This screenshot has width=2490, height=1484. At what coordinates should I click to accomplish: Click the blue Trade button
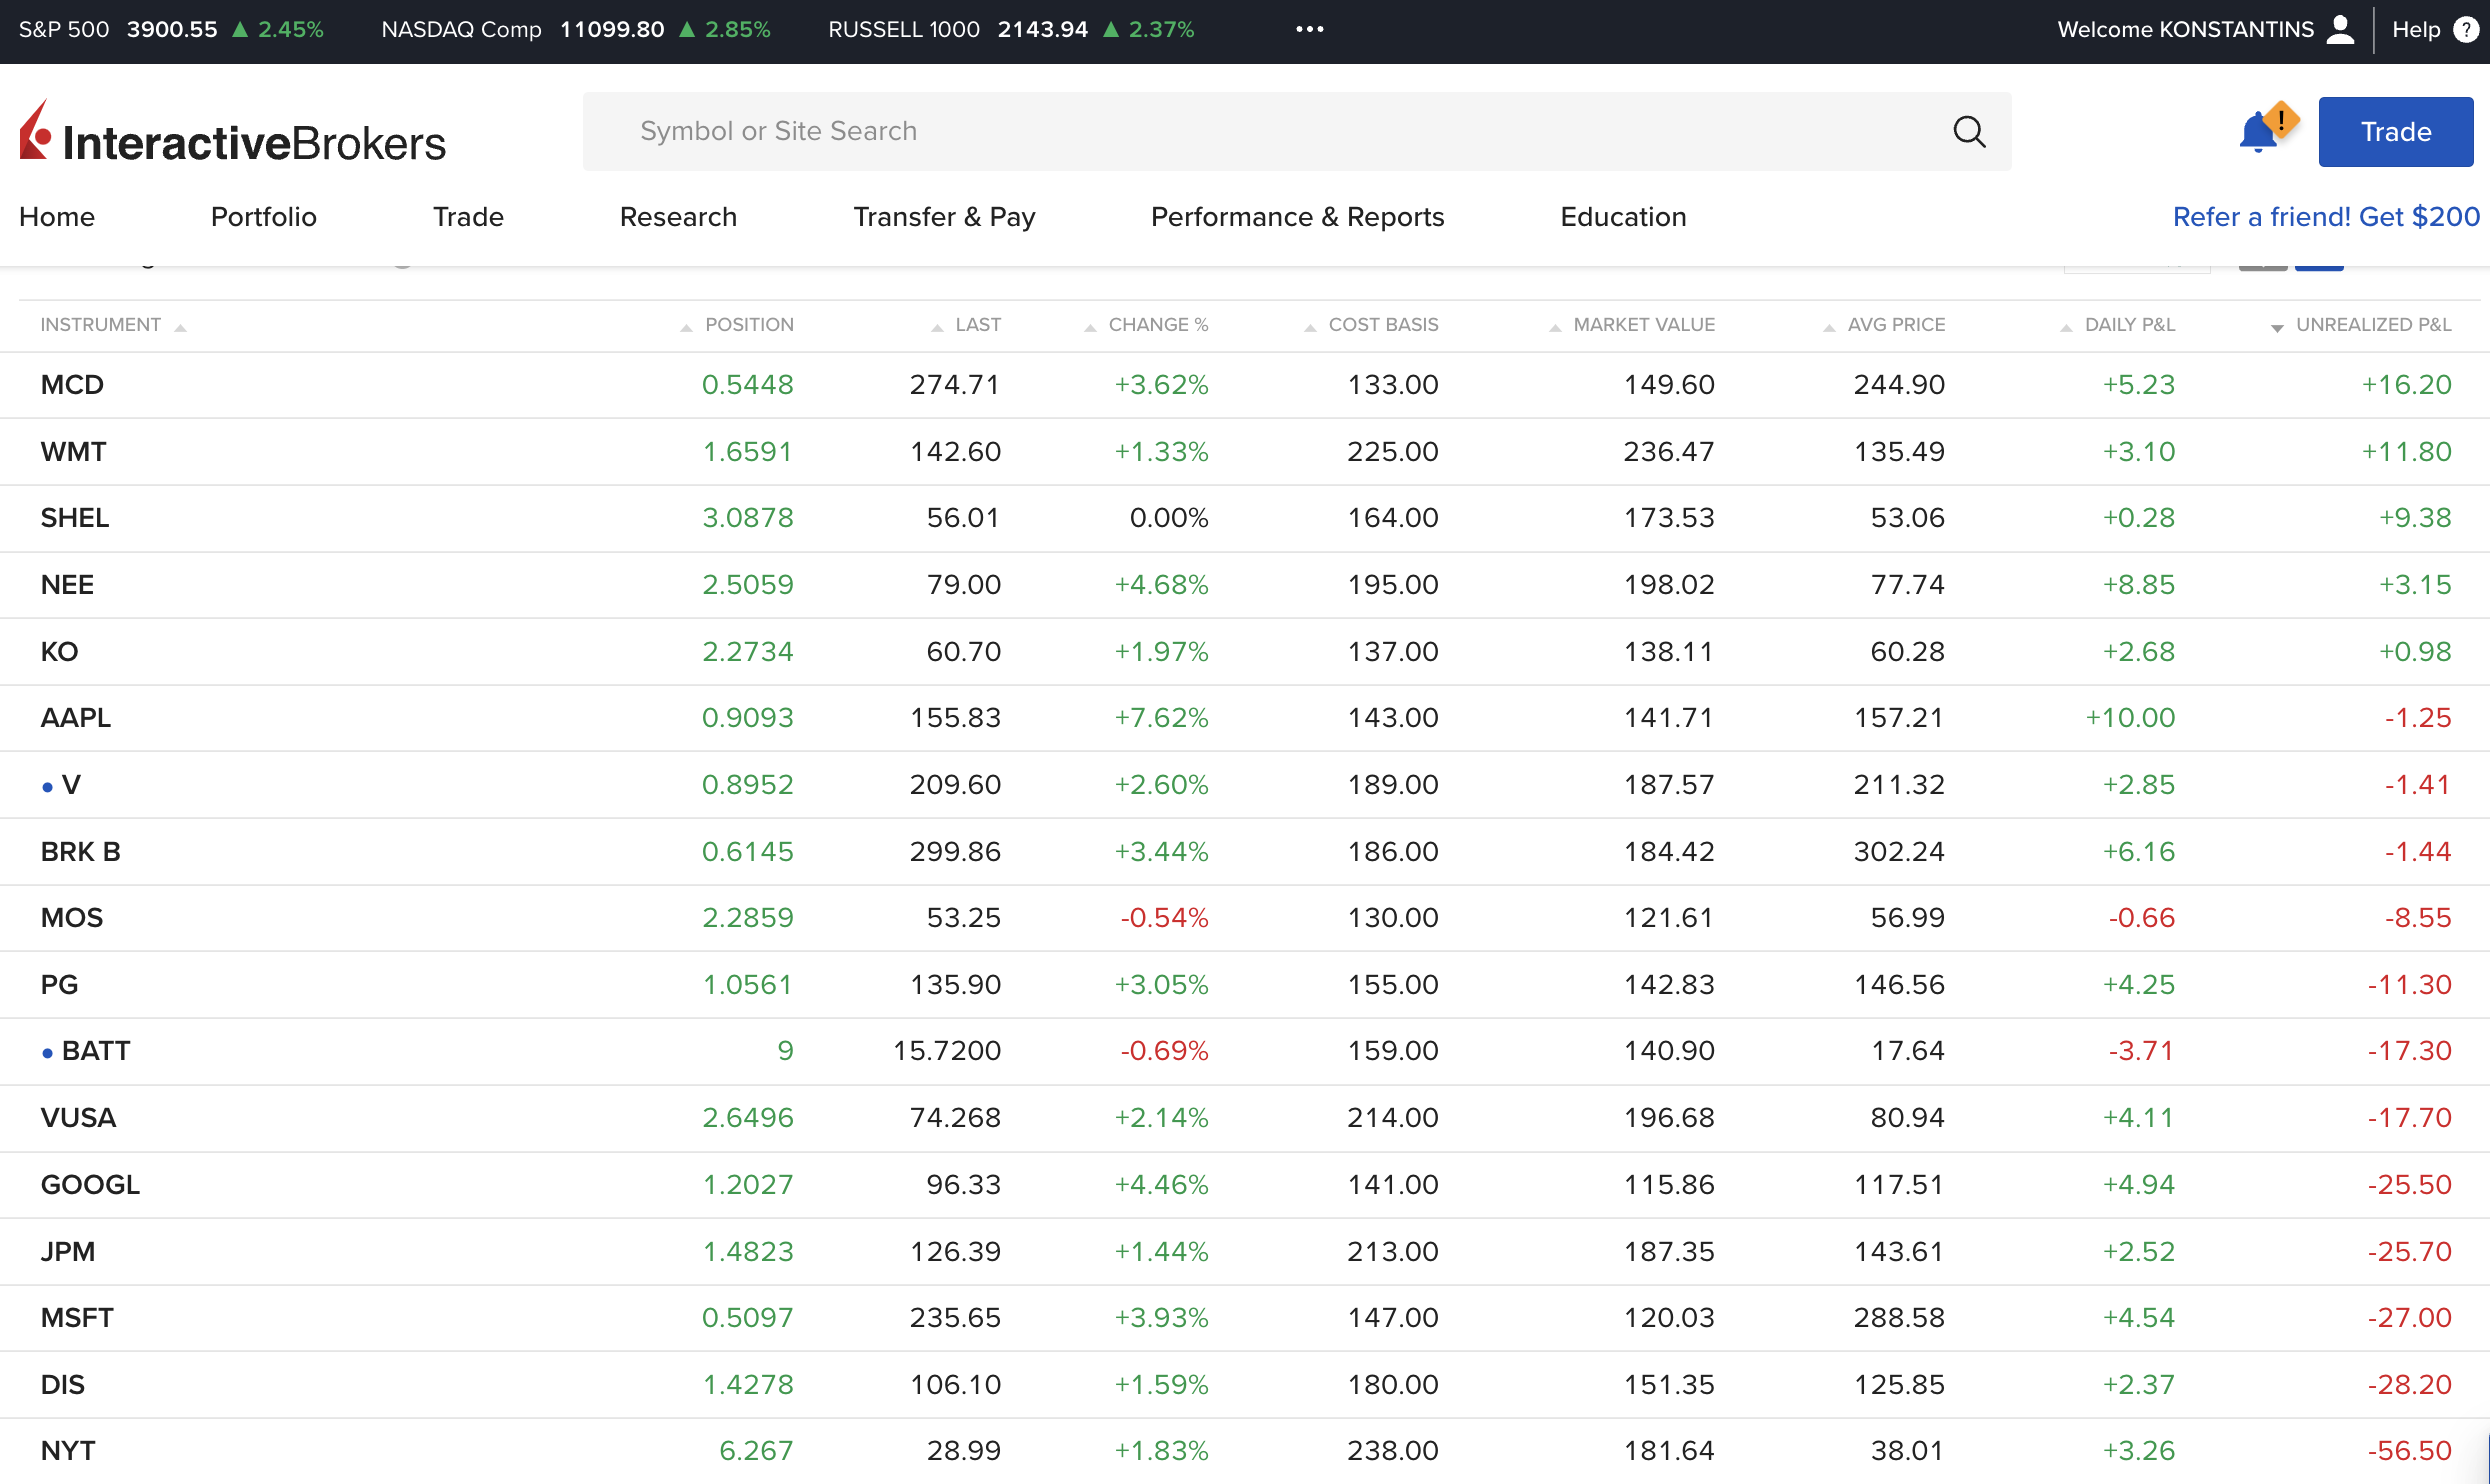pos(2396,132)
